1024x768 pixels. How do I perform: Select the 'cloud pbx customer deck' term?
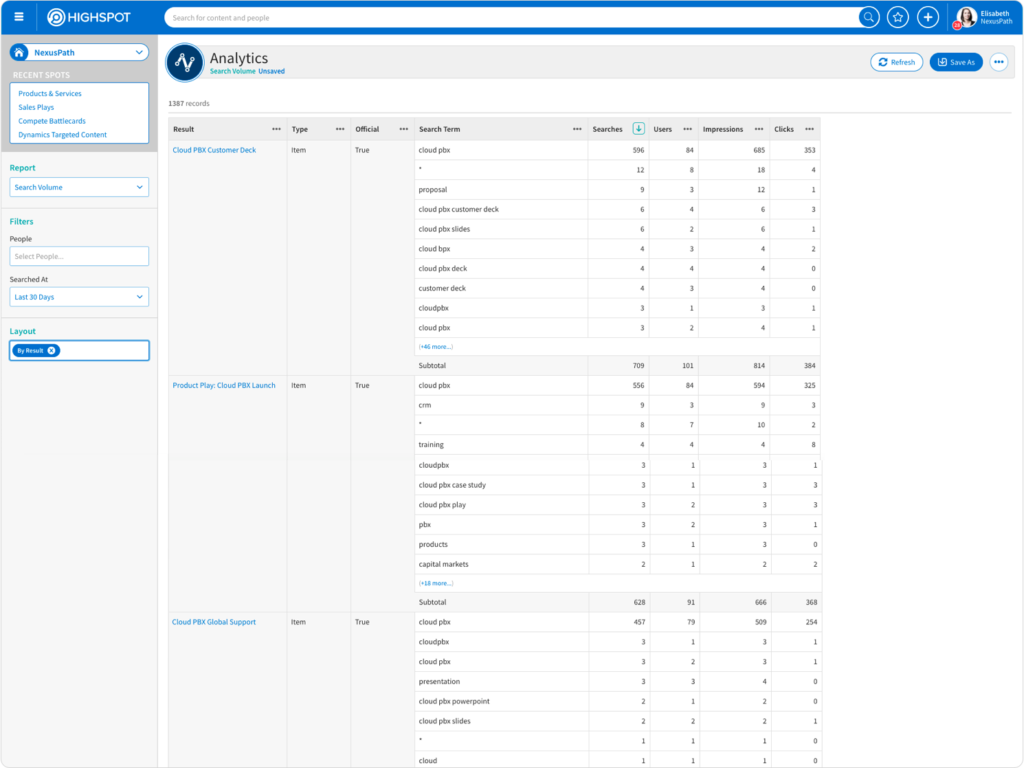(458, 210)
